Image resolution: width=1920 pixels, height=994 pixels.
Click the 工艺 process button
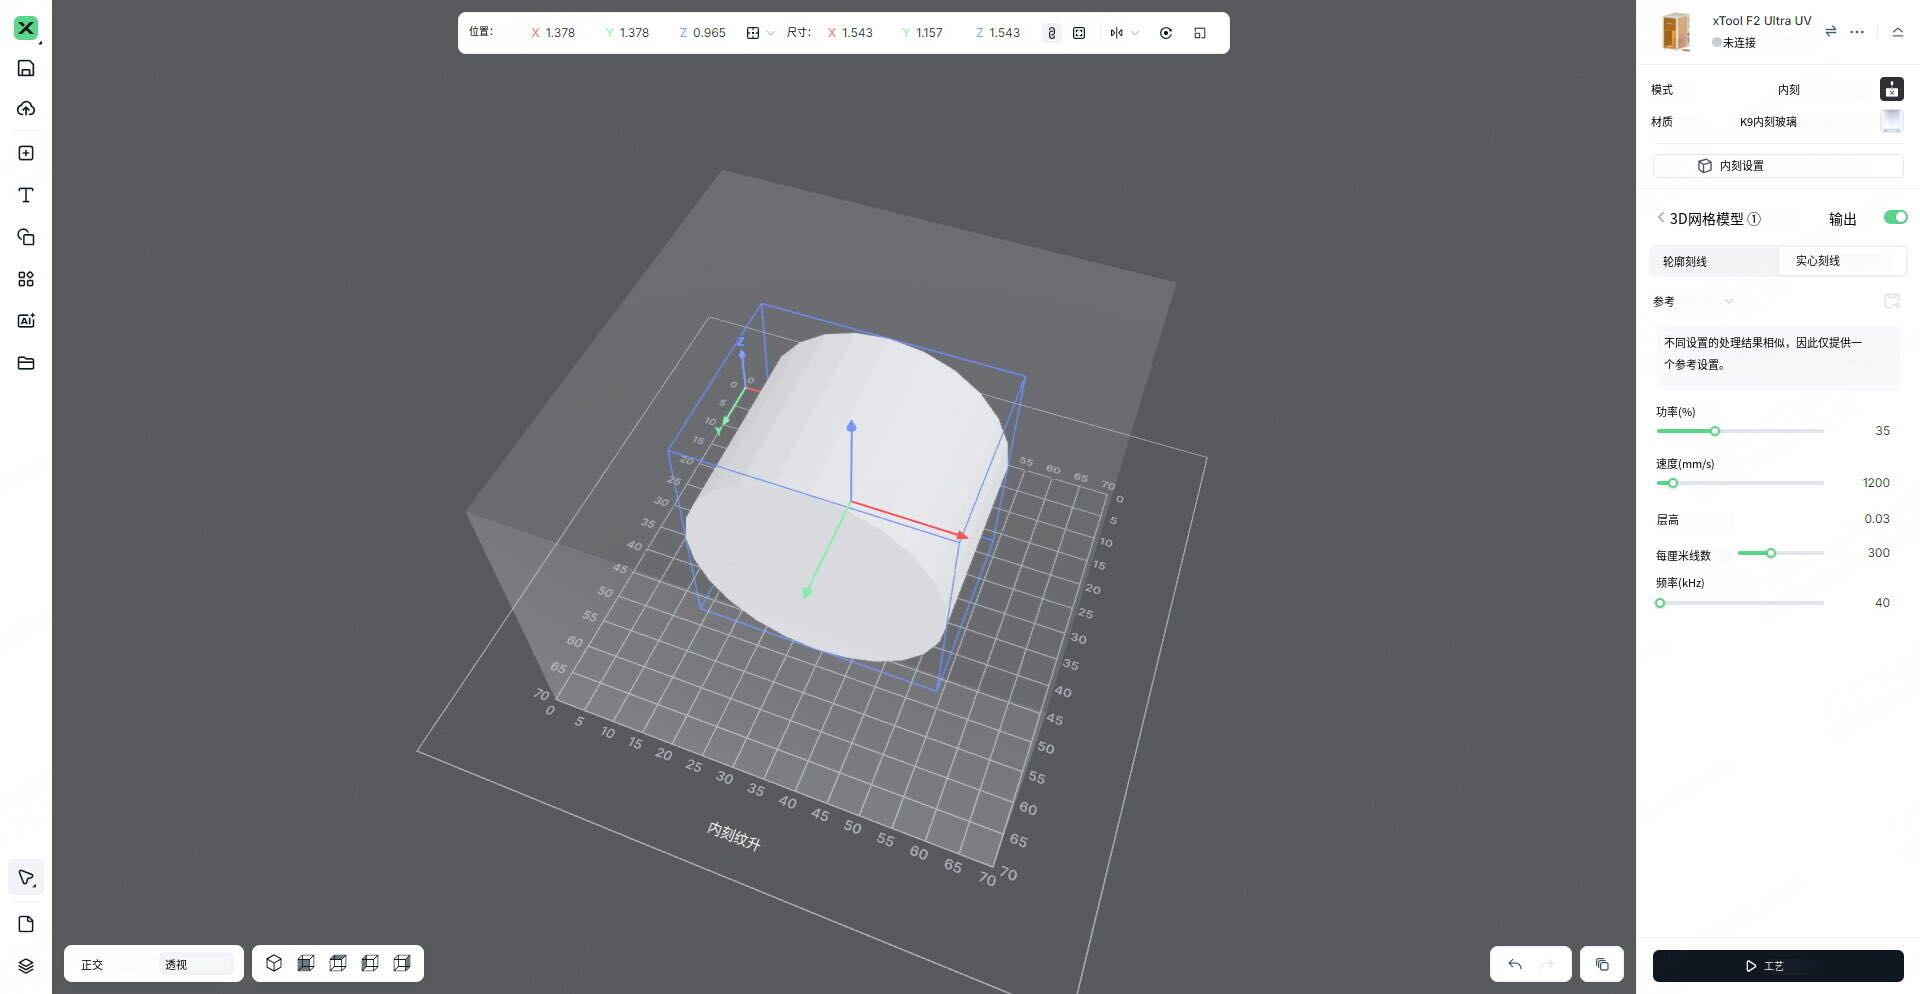pos(1777,966)
